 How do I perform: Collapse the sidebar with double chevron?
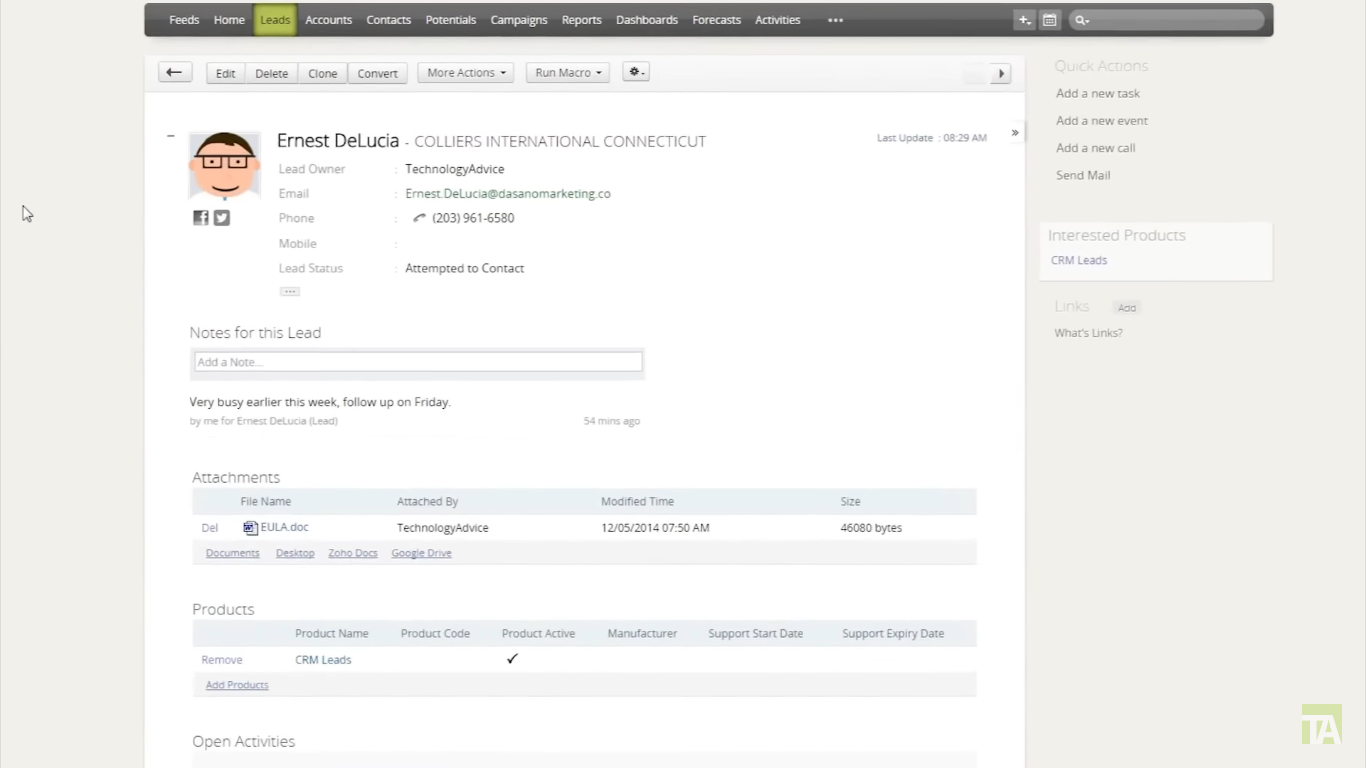[x=1015, y=133]
